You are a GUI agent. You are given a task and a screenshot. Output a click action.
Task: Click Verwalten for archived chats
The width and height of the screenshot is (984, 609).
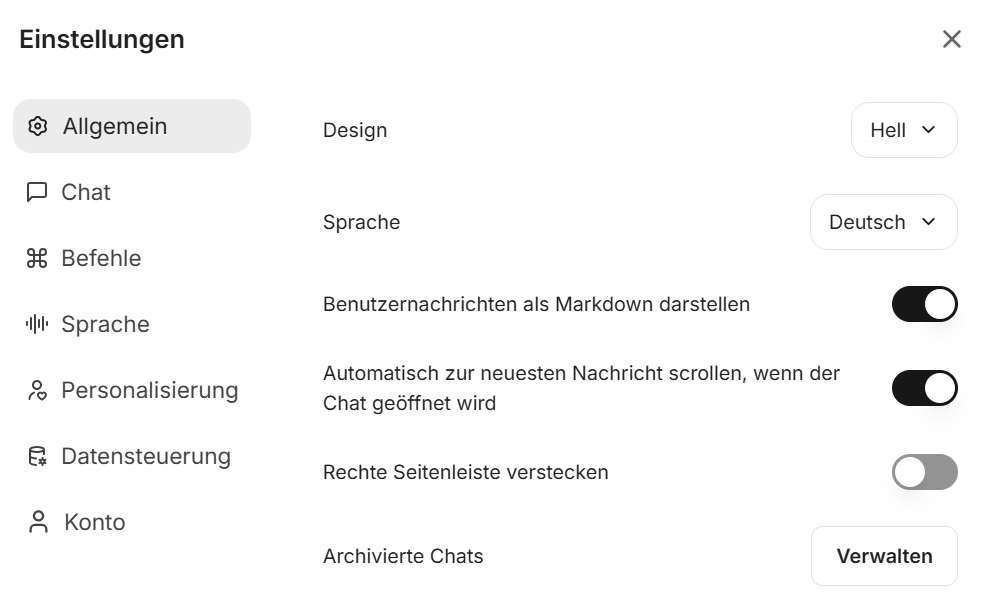point(884,556)
